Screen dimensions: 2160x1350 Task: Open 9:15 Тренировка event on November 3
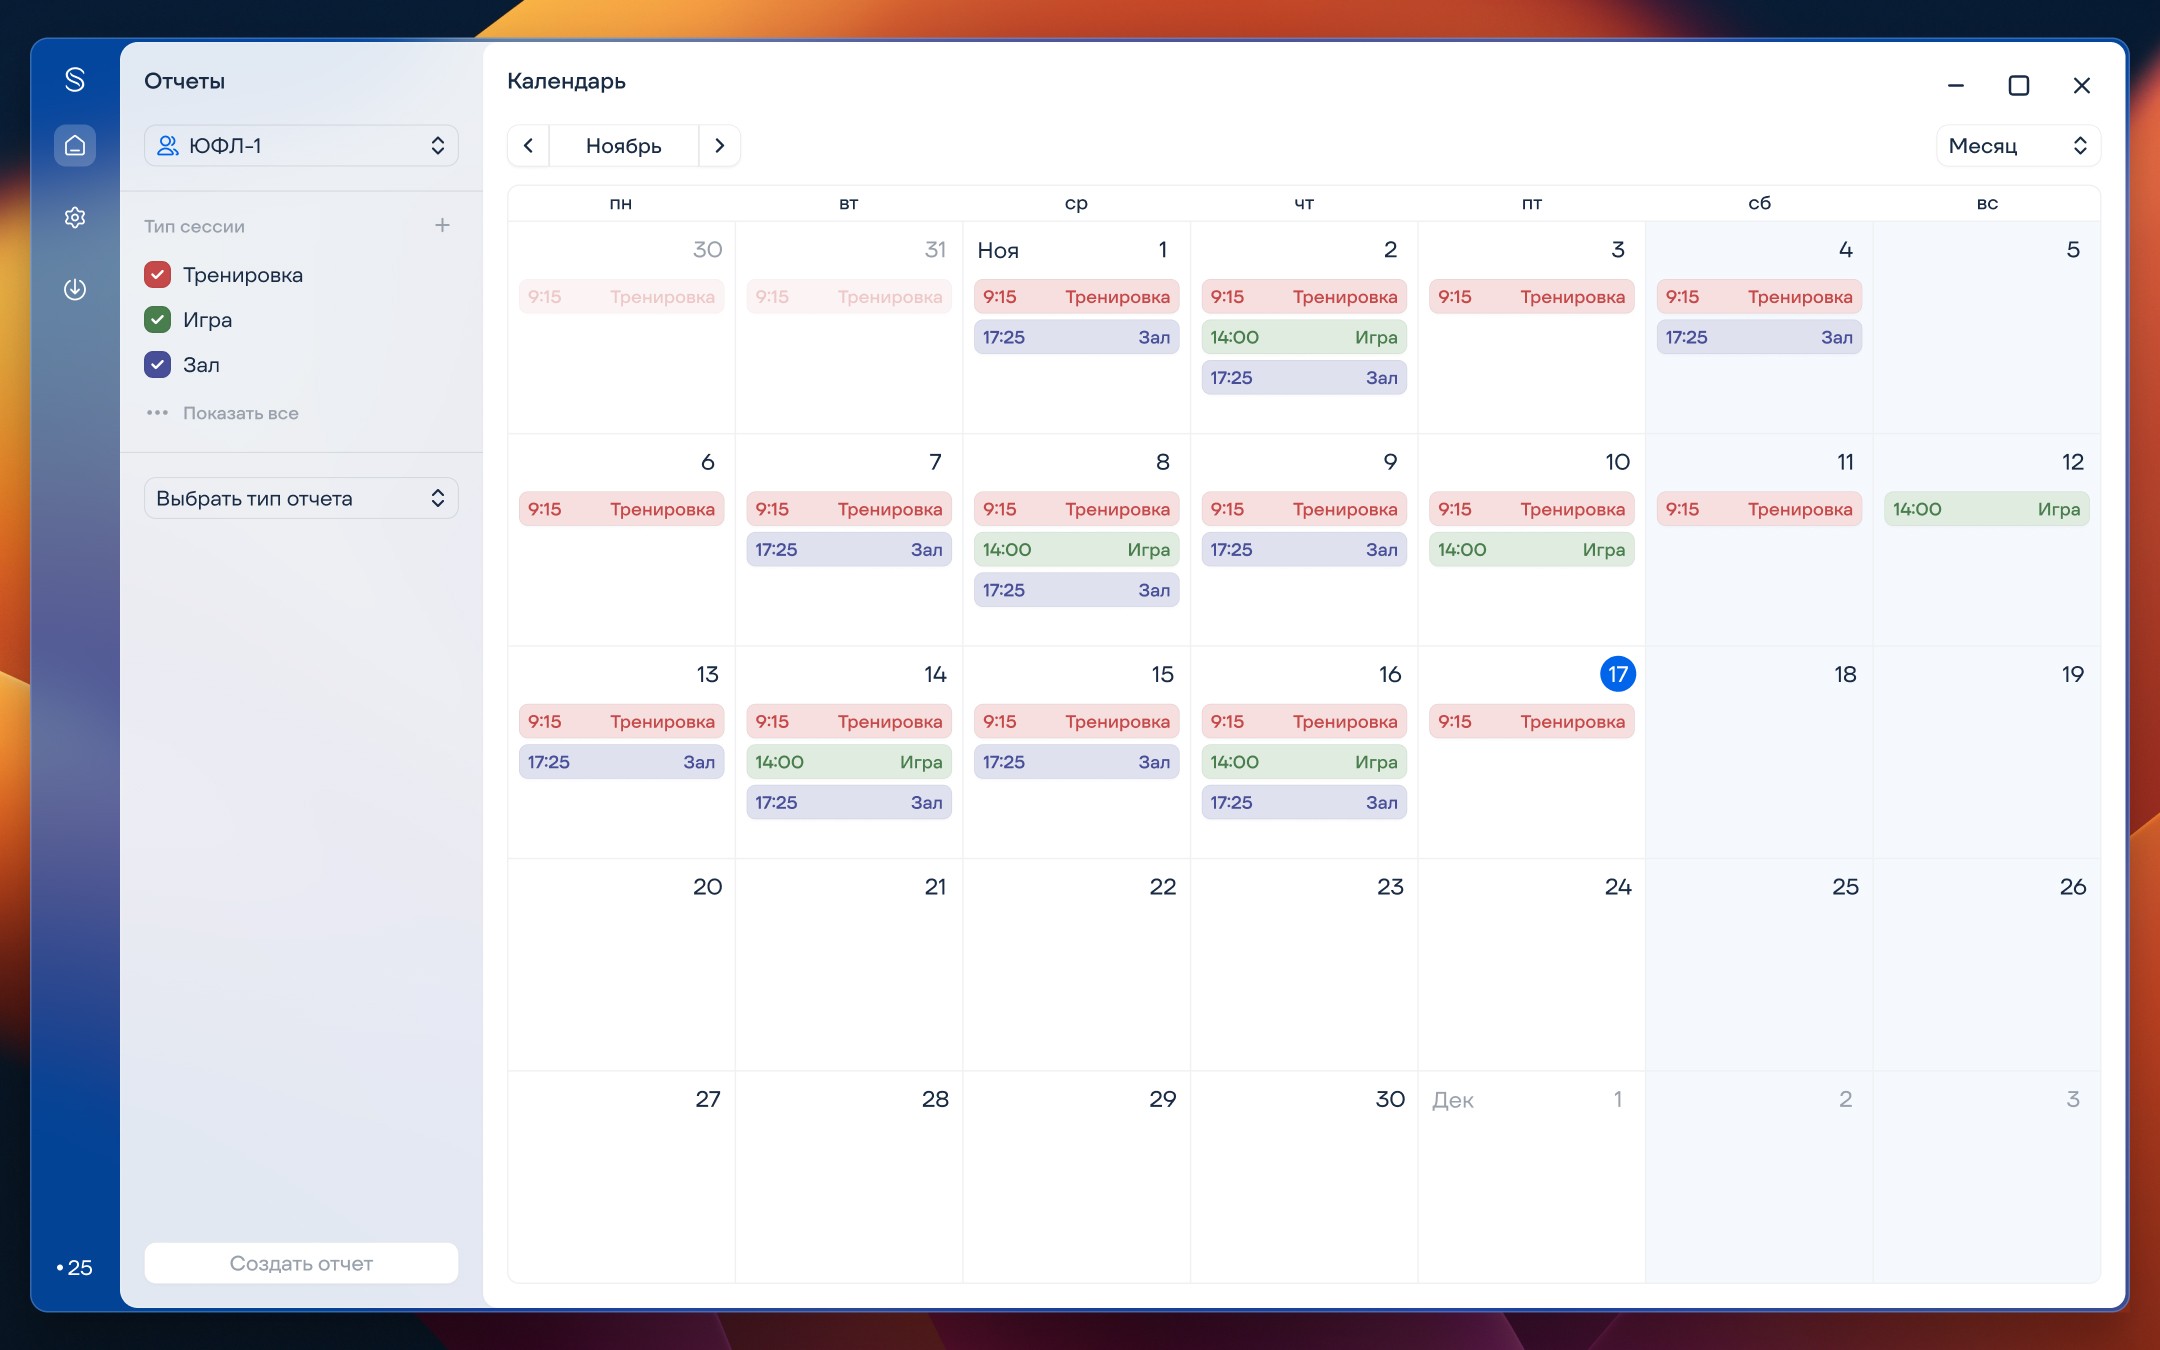[x=1531, y=297]
